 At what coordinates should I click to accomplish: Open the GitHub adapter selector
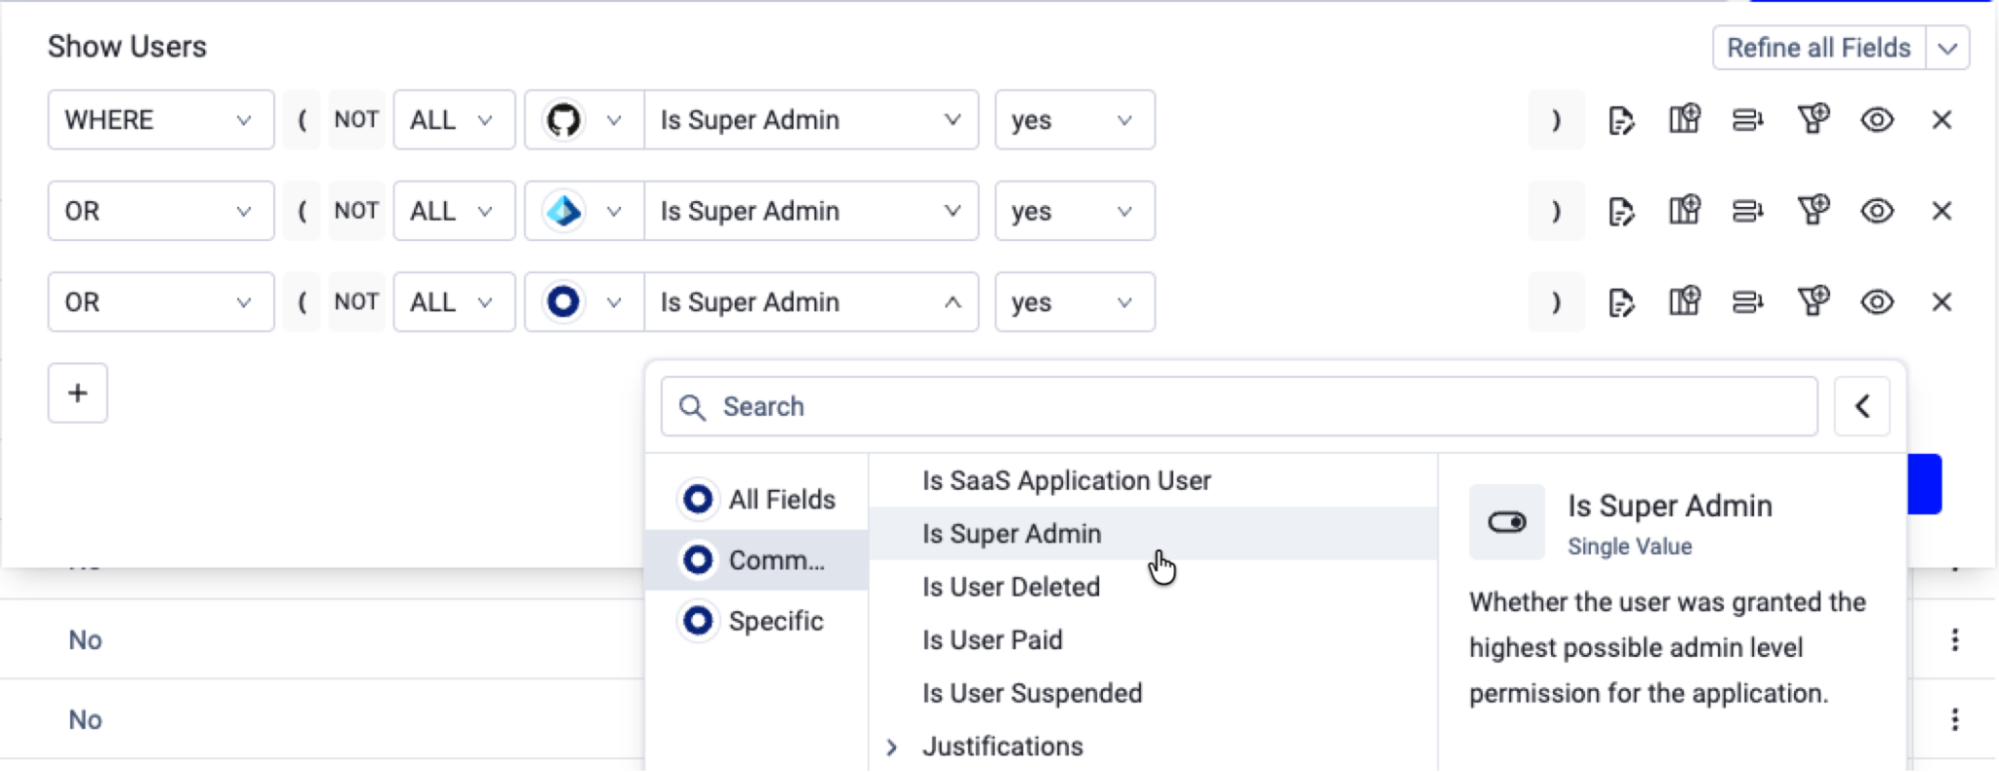click(x=584, y=120)
